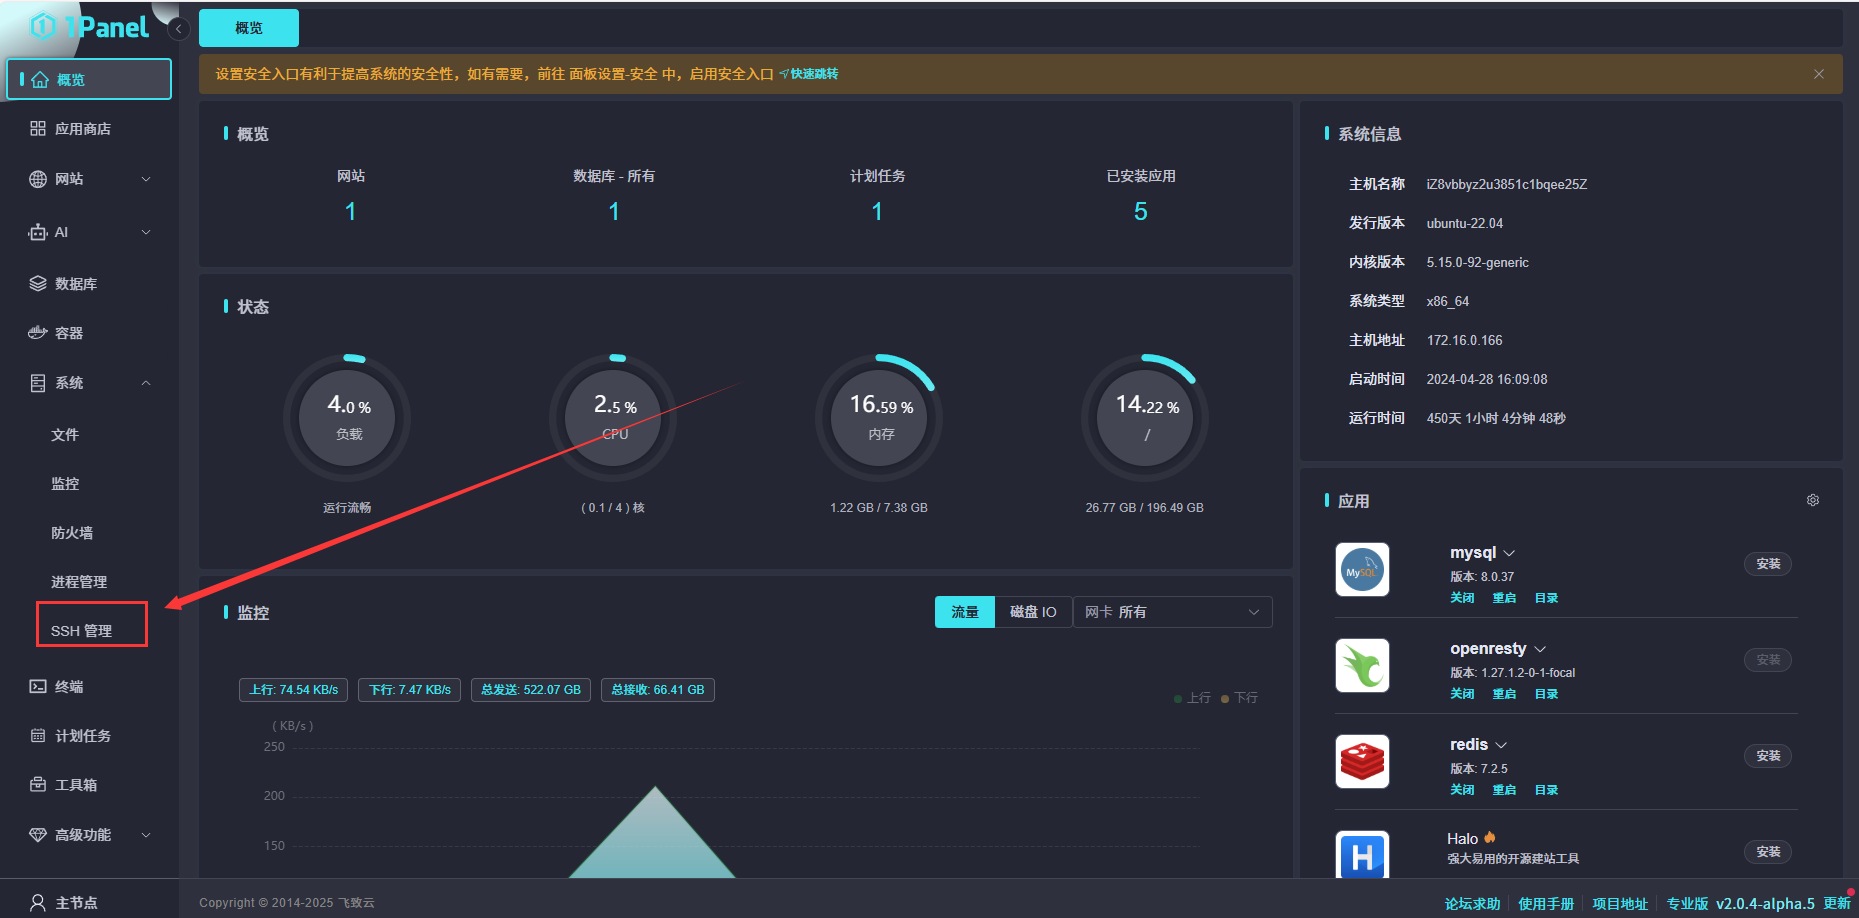Switch the monitor chart to 流量
Screen dimensions: 1859x918
point(964,612)
